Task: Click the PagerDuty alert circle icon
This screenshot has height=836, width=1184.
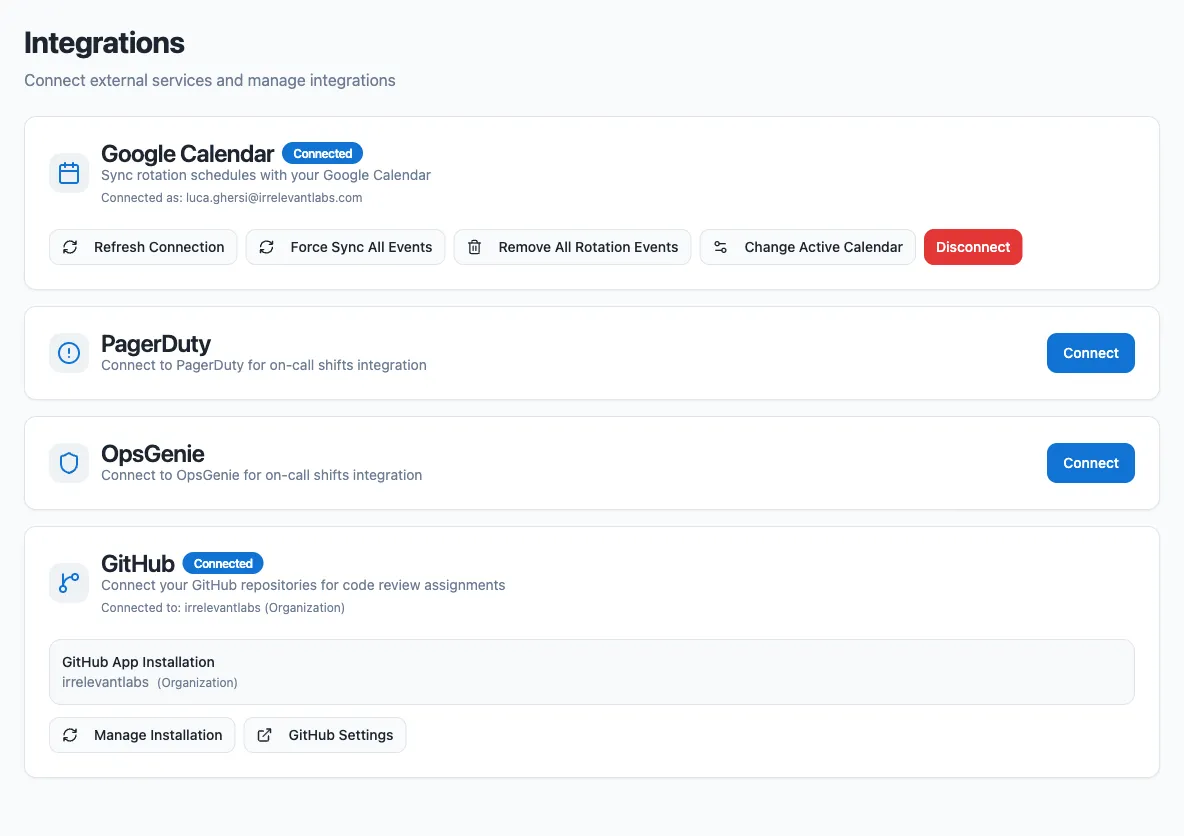Action: tap(69, 353)
